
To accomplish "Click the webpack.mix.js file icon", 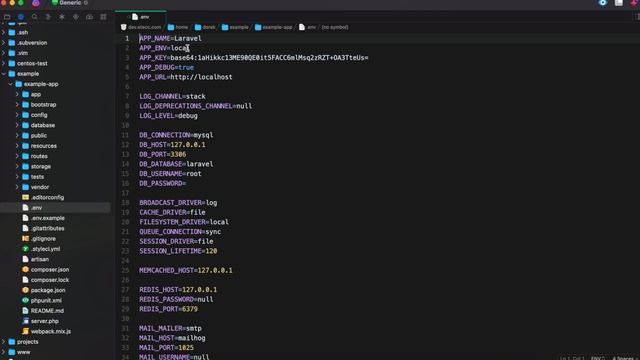I will (x=25, y=331).
